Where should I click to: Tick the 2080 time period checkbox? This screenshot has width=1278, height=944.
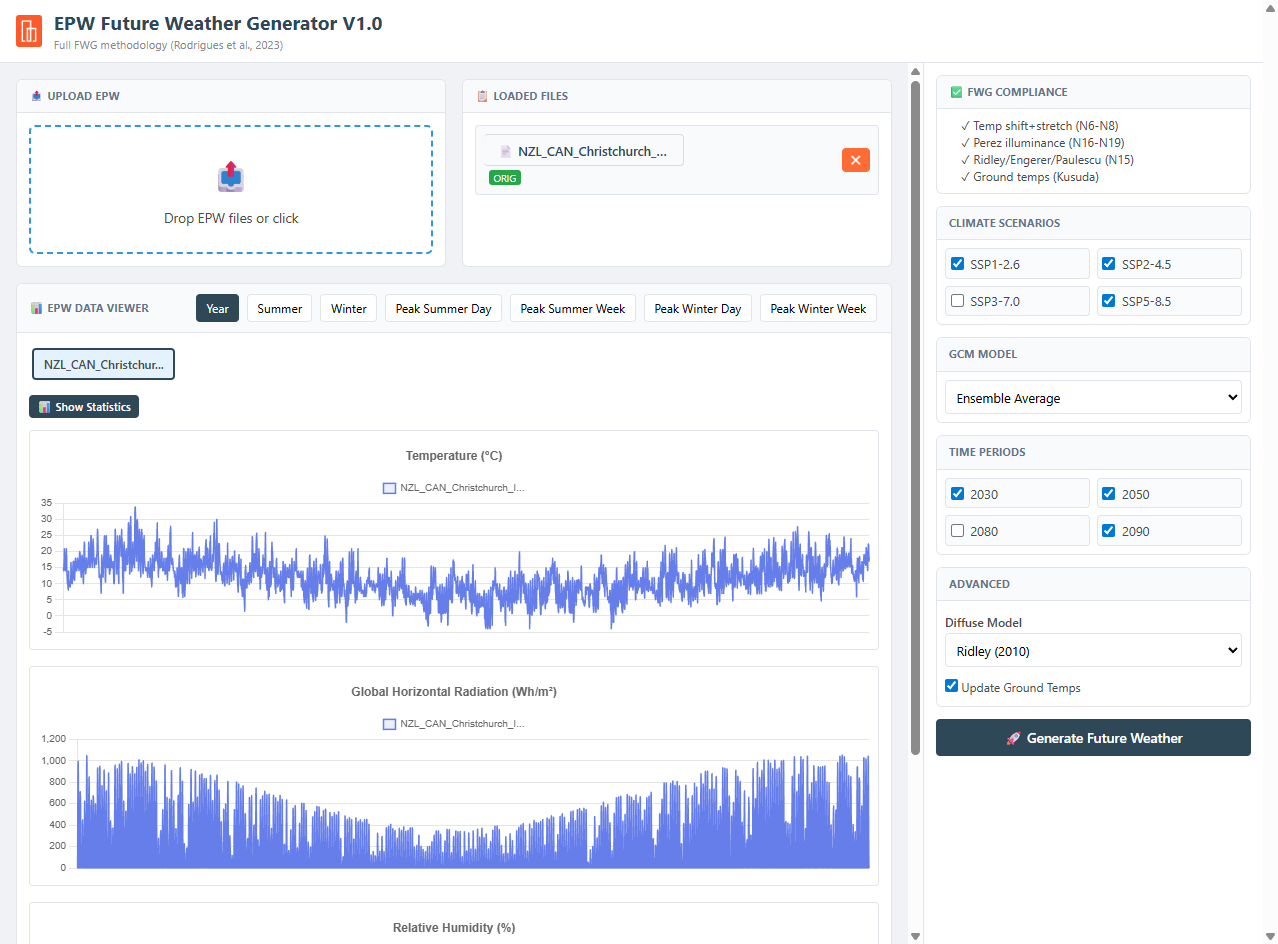958,531
